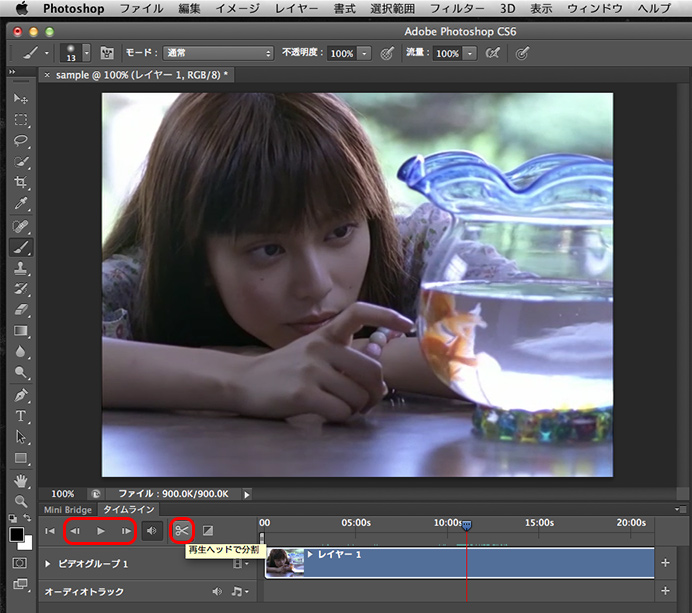Select the Path Selection tool
Image resolution: width=692 pixels, height=613 pixels.
pos(20,437)
